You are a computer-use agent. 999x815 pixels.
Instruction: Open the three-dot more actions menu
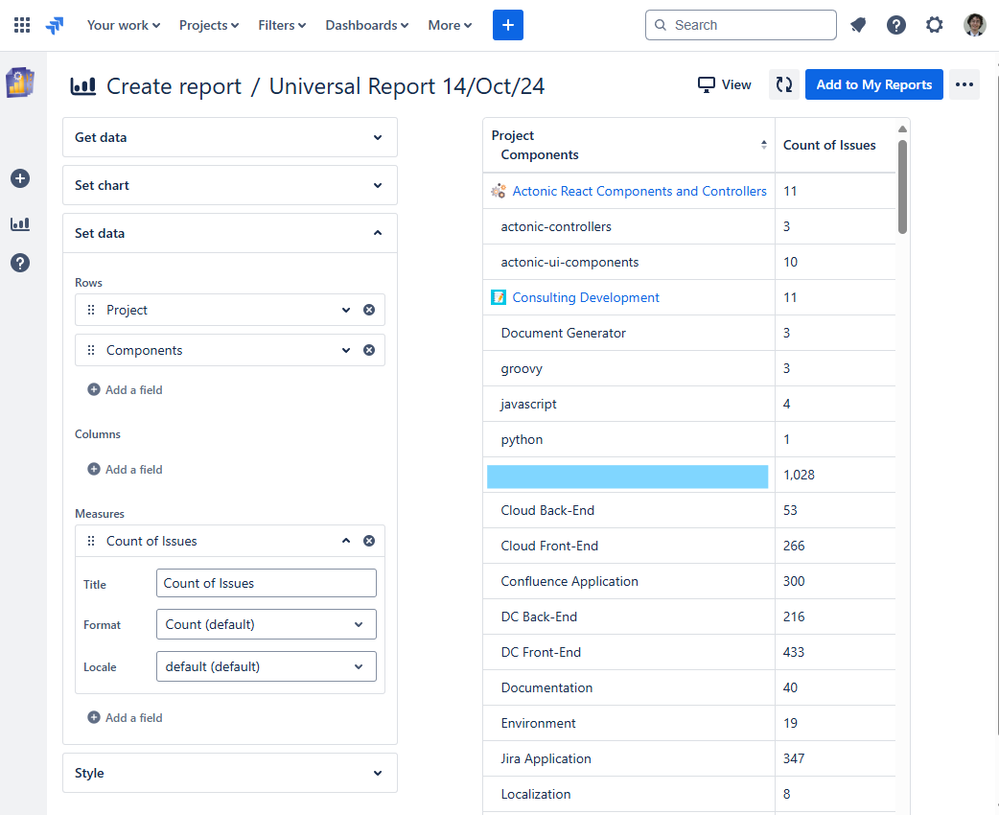(x=964, y=84)
